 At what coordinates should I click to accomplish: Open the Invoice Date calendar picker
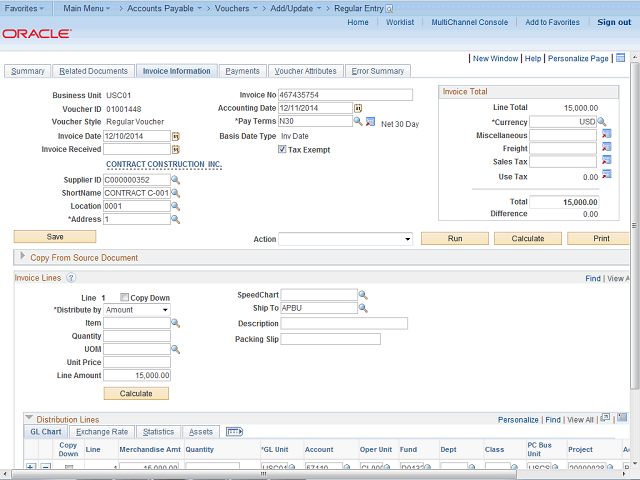click(176, 136)
